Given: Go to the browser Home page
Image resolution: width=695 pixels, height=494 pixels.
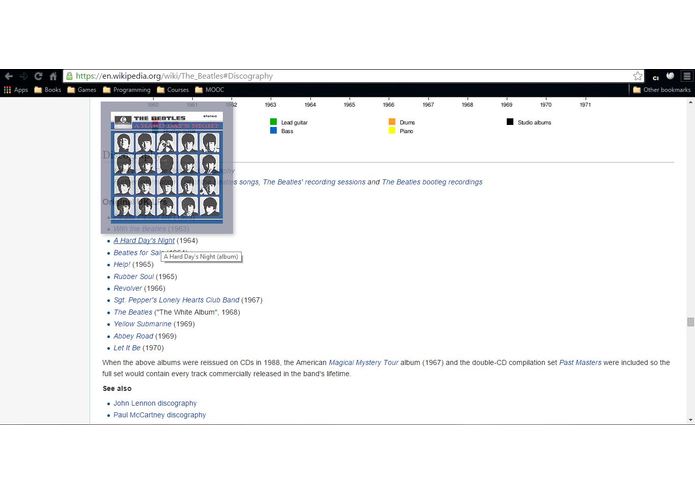Looking at the screenshot, I should (x=53, y=76).
